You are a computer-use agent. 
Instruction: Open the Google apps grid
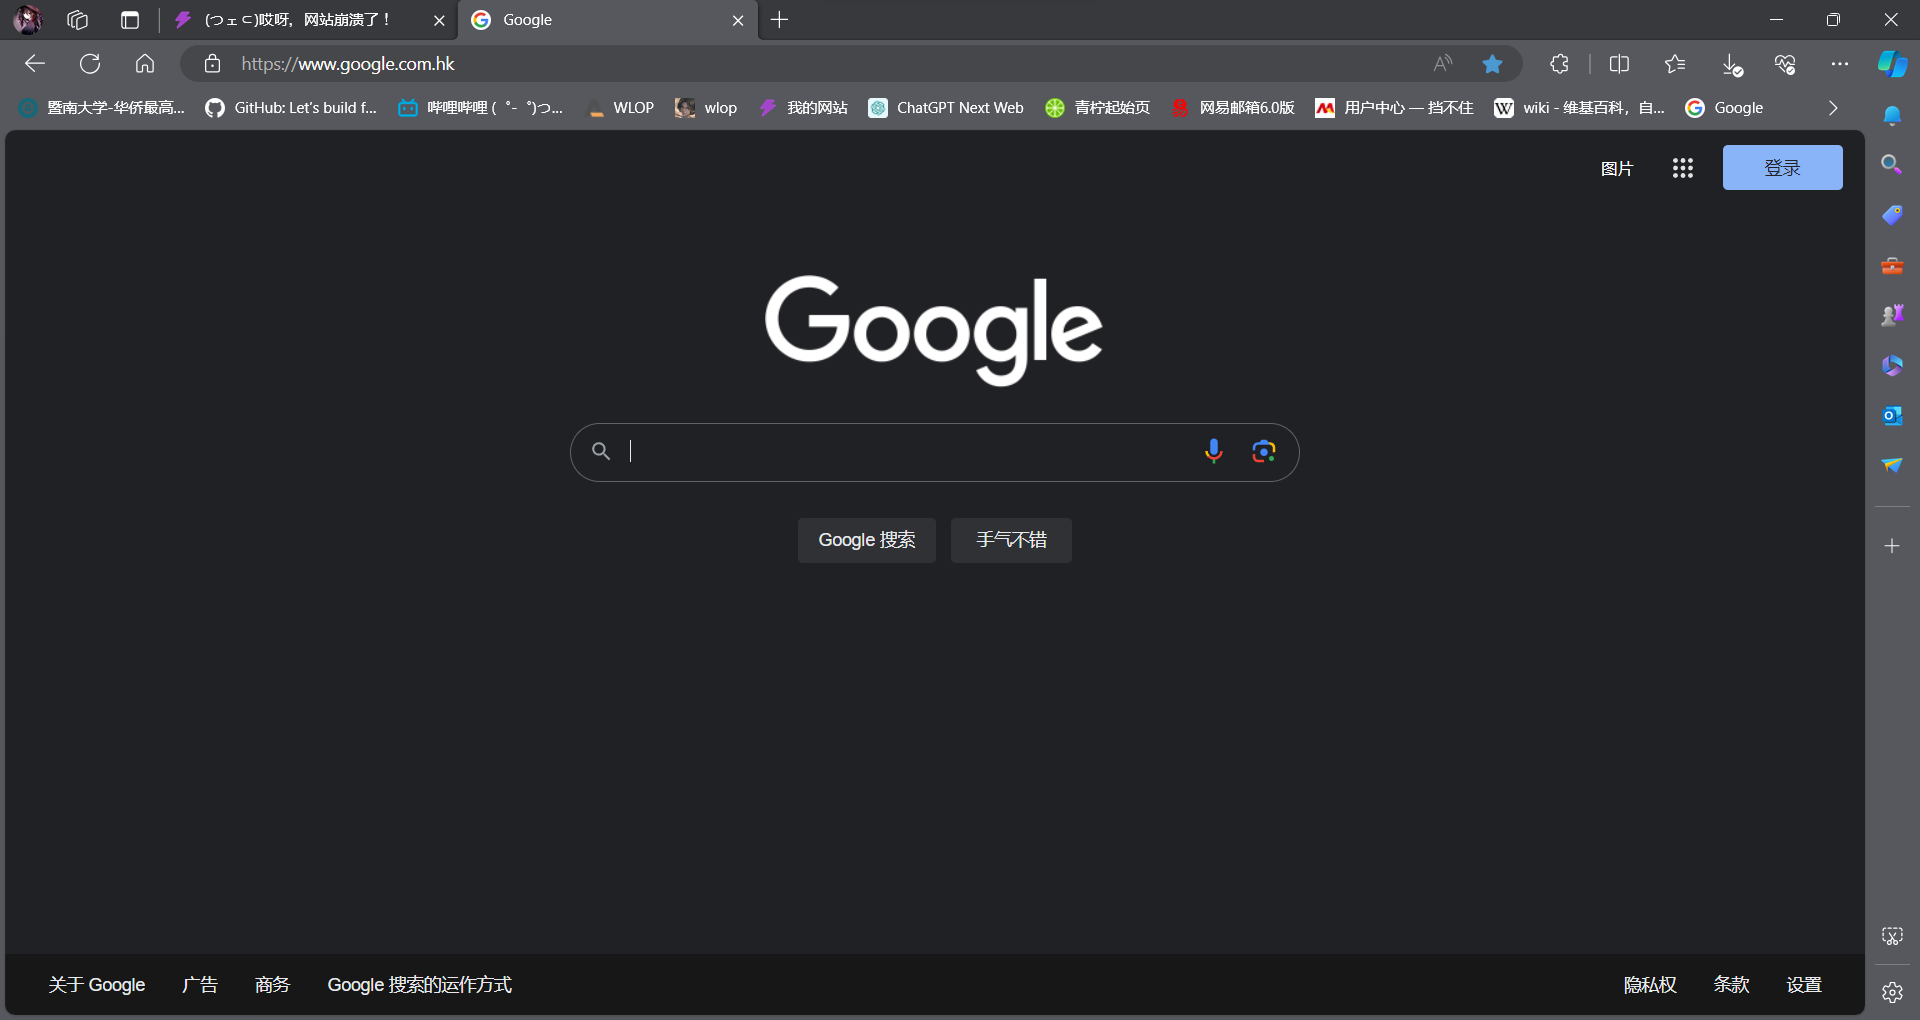click(1683, 168)
